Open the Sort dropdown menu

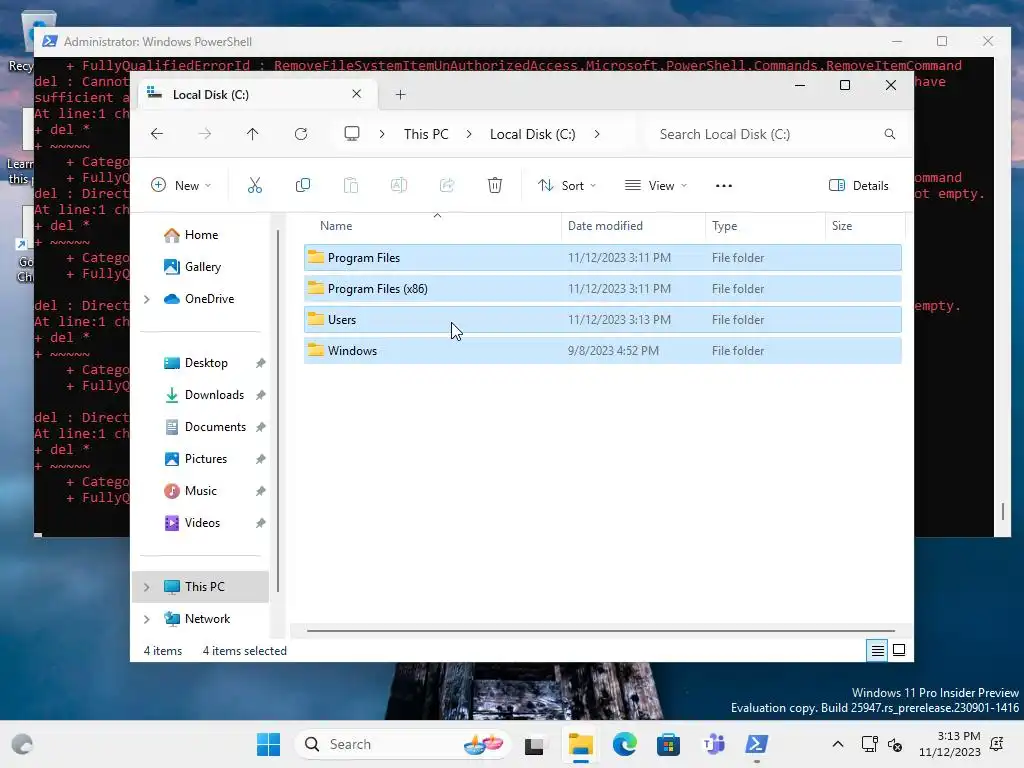566,185
